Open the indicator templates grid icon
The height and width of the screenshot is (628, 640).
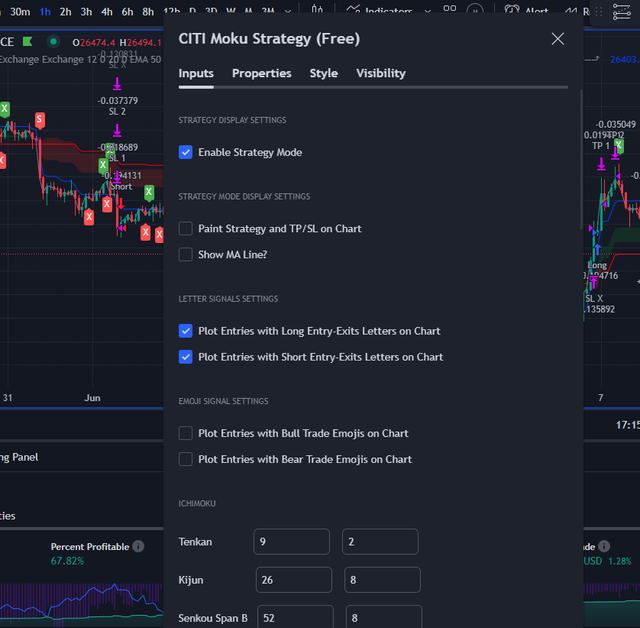coord(450,9)
